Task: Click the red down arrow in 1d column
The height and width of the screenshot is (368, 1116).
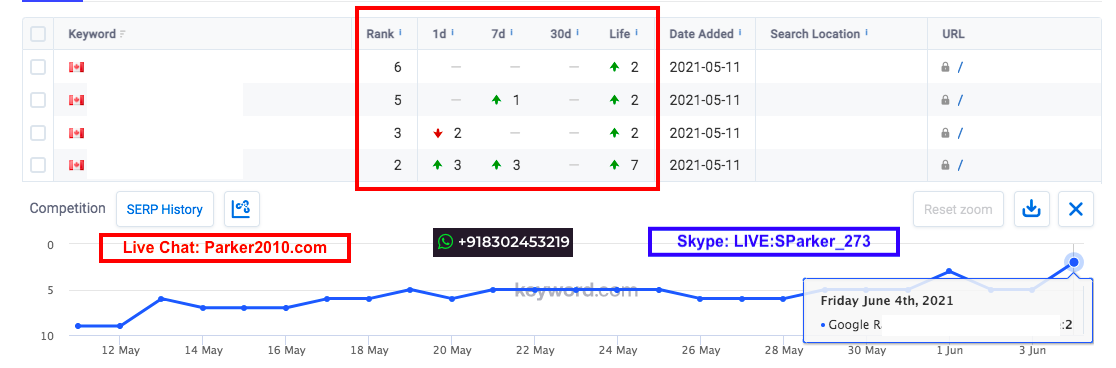Action: [438, 133]
